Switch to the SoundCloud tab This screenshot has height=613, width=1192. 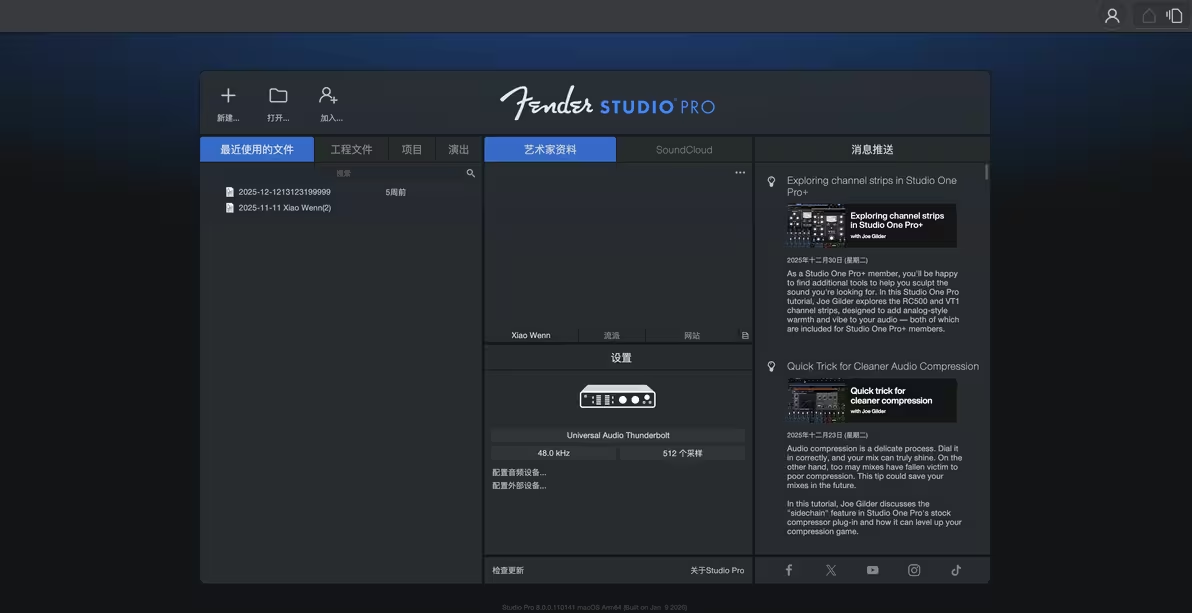(x=684, y=149)
